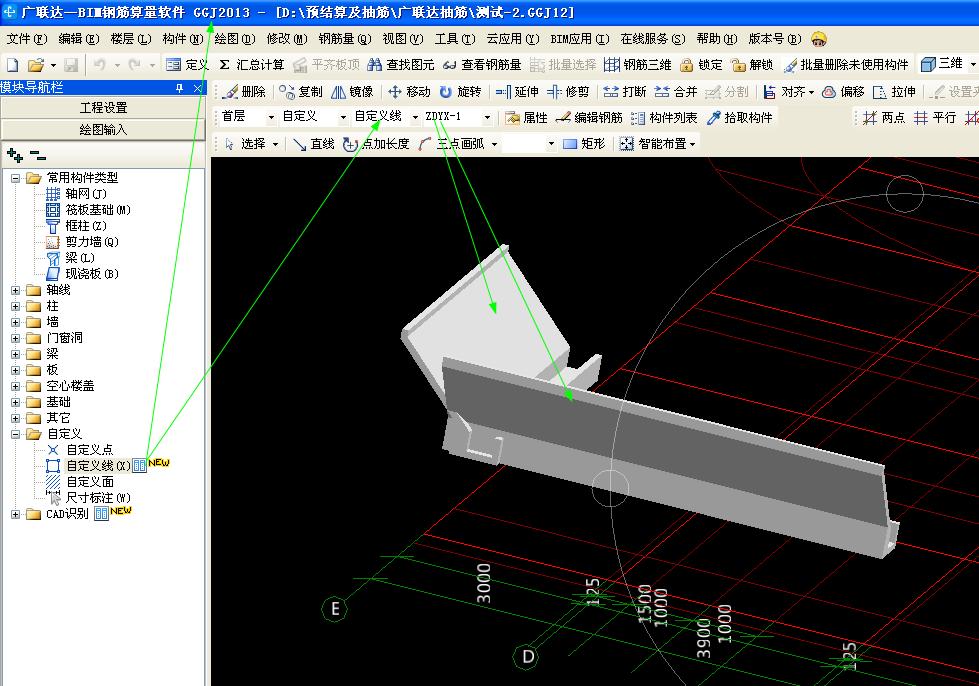Click the 工程设置 button
The height and width of the screenshot is (686, 979).
pyautogui.click(x=103, y=108)
